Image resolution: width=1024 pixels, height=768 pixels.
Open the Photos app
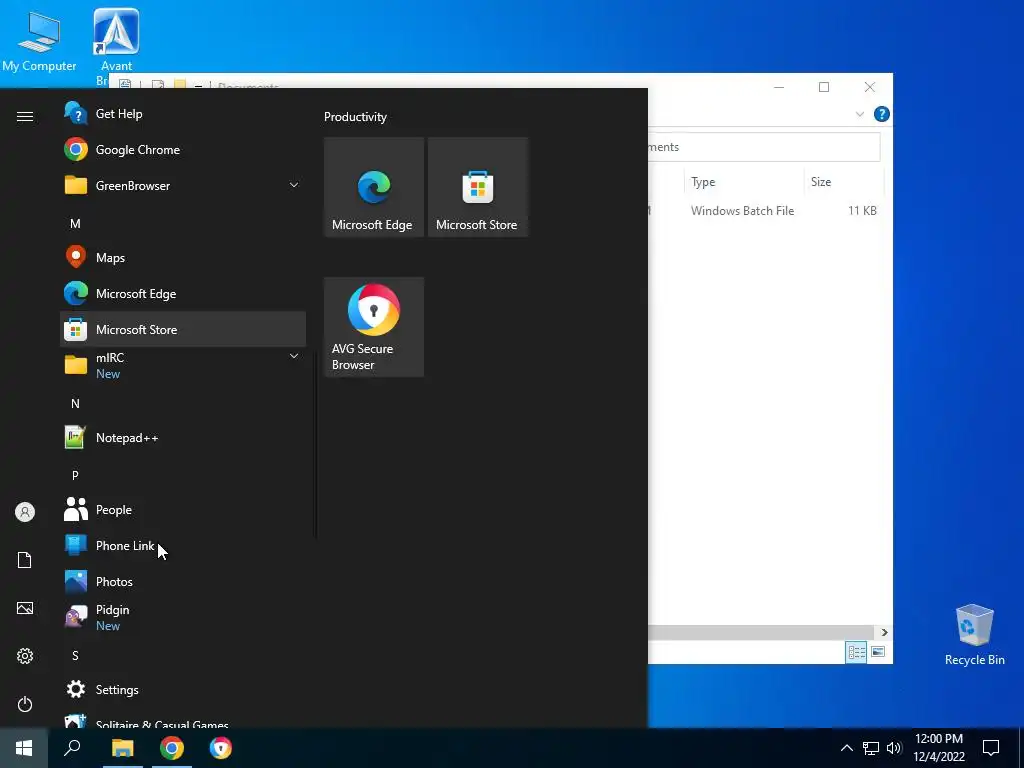coord(183,581)
